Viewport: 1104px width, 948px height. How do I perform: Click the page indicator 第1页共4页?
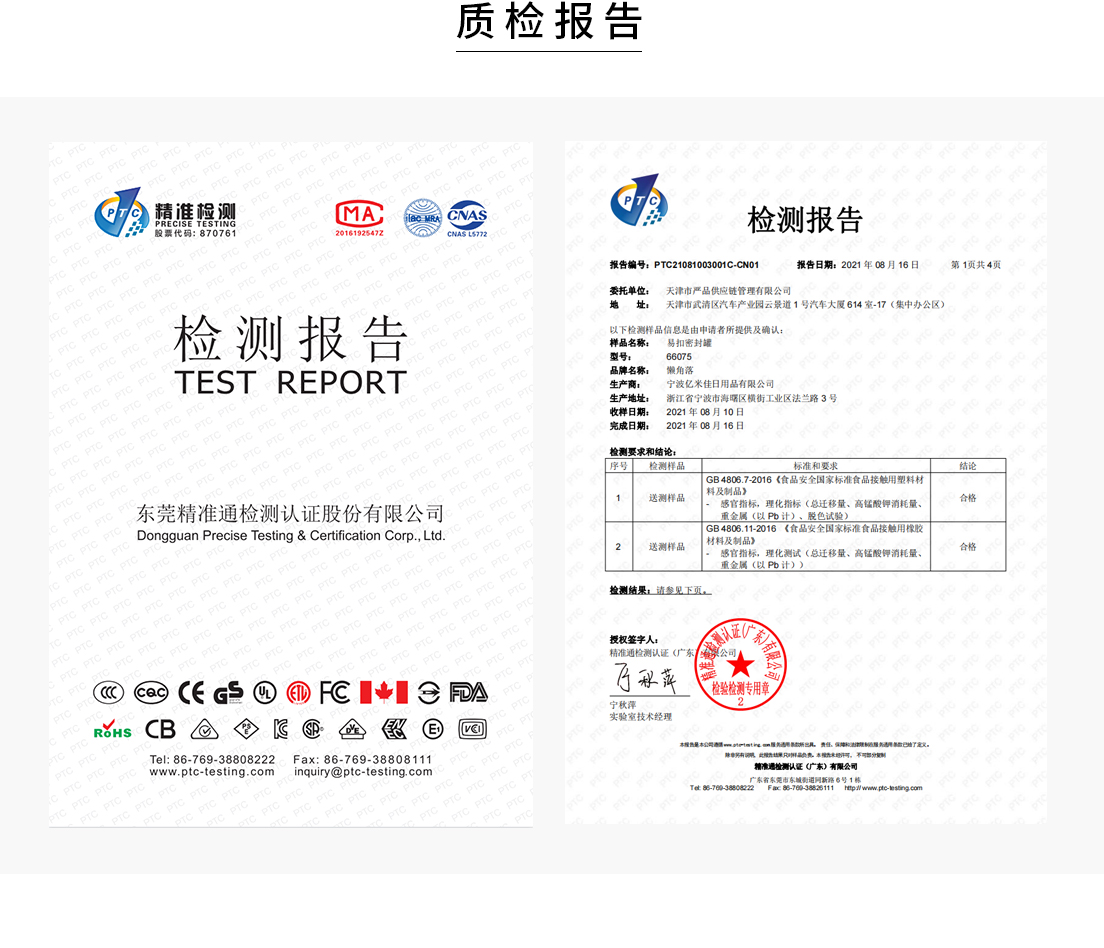pyautogui.click(x=976, y=265)
